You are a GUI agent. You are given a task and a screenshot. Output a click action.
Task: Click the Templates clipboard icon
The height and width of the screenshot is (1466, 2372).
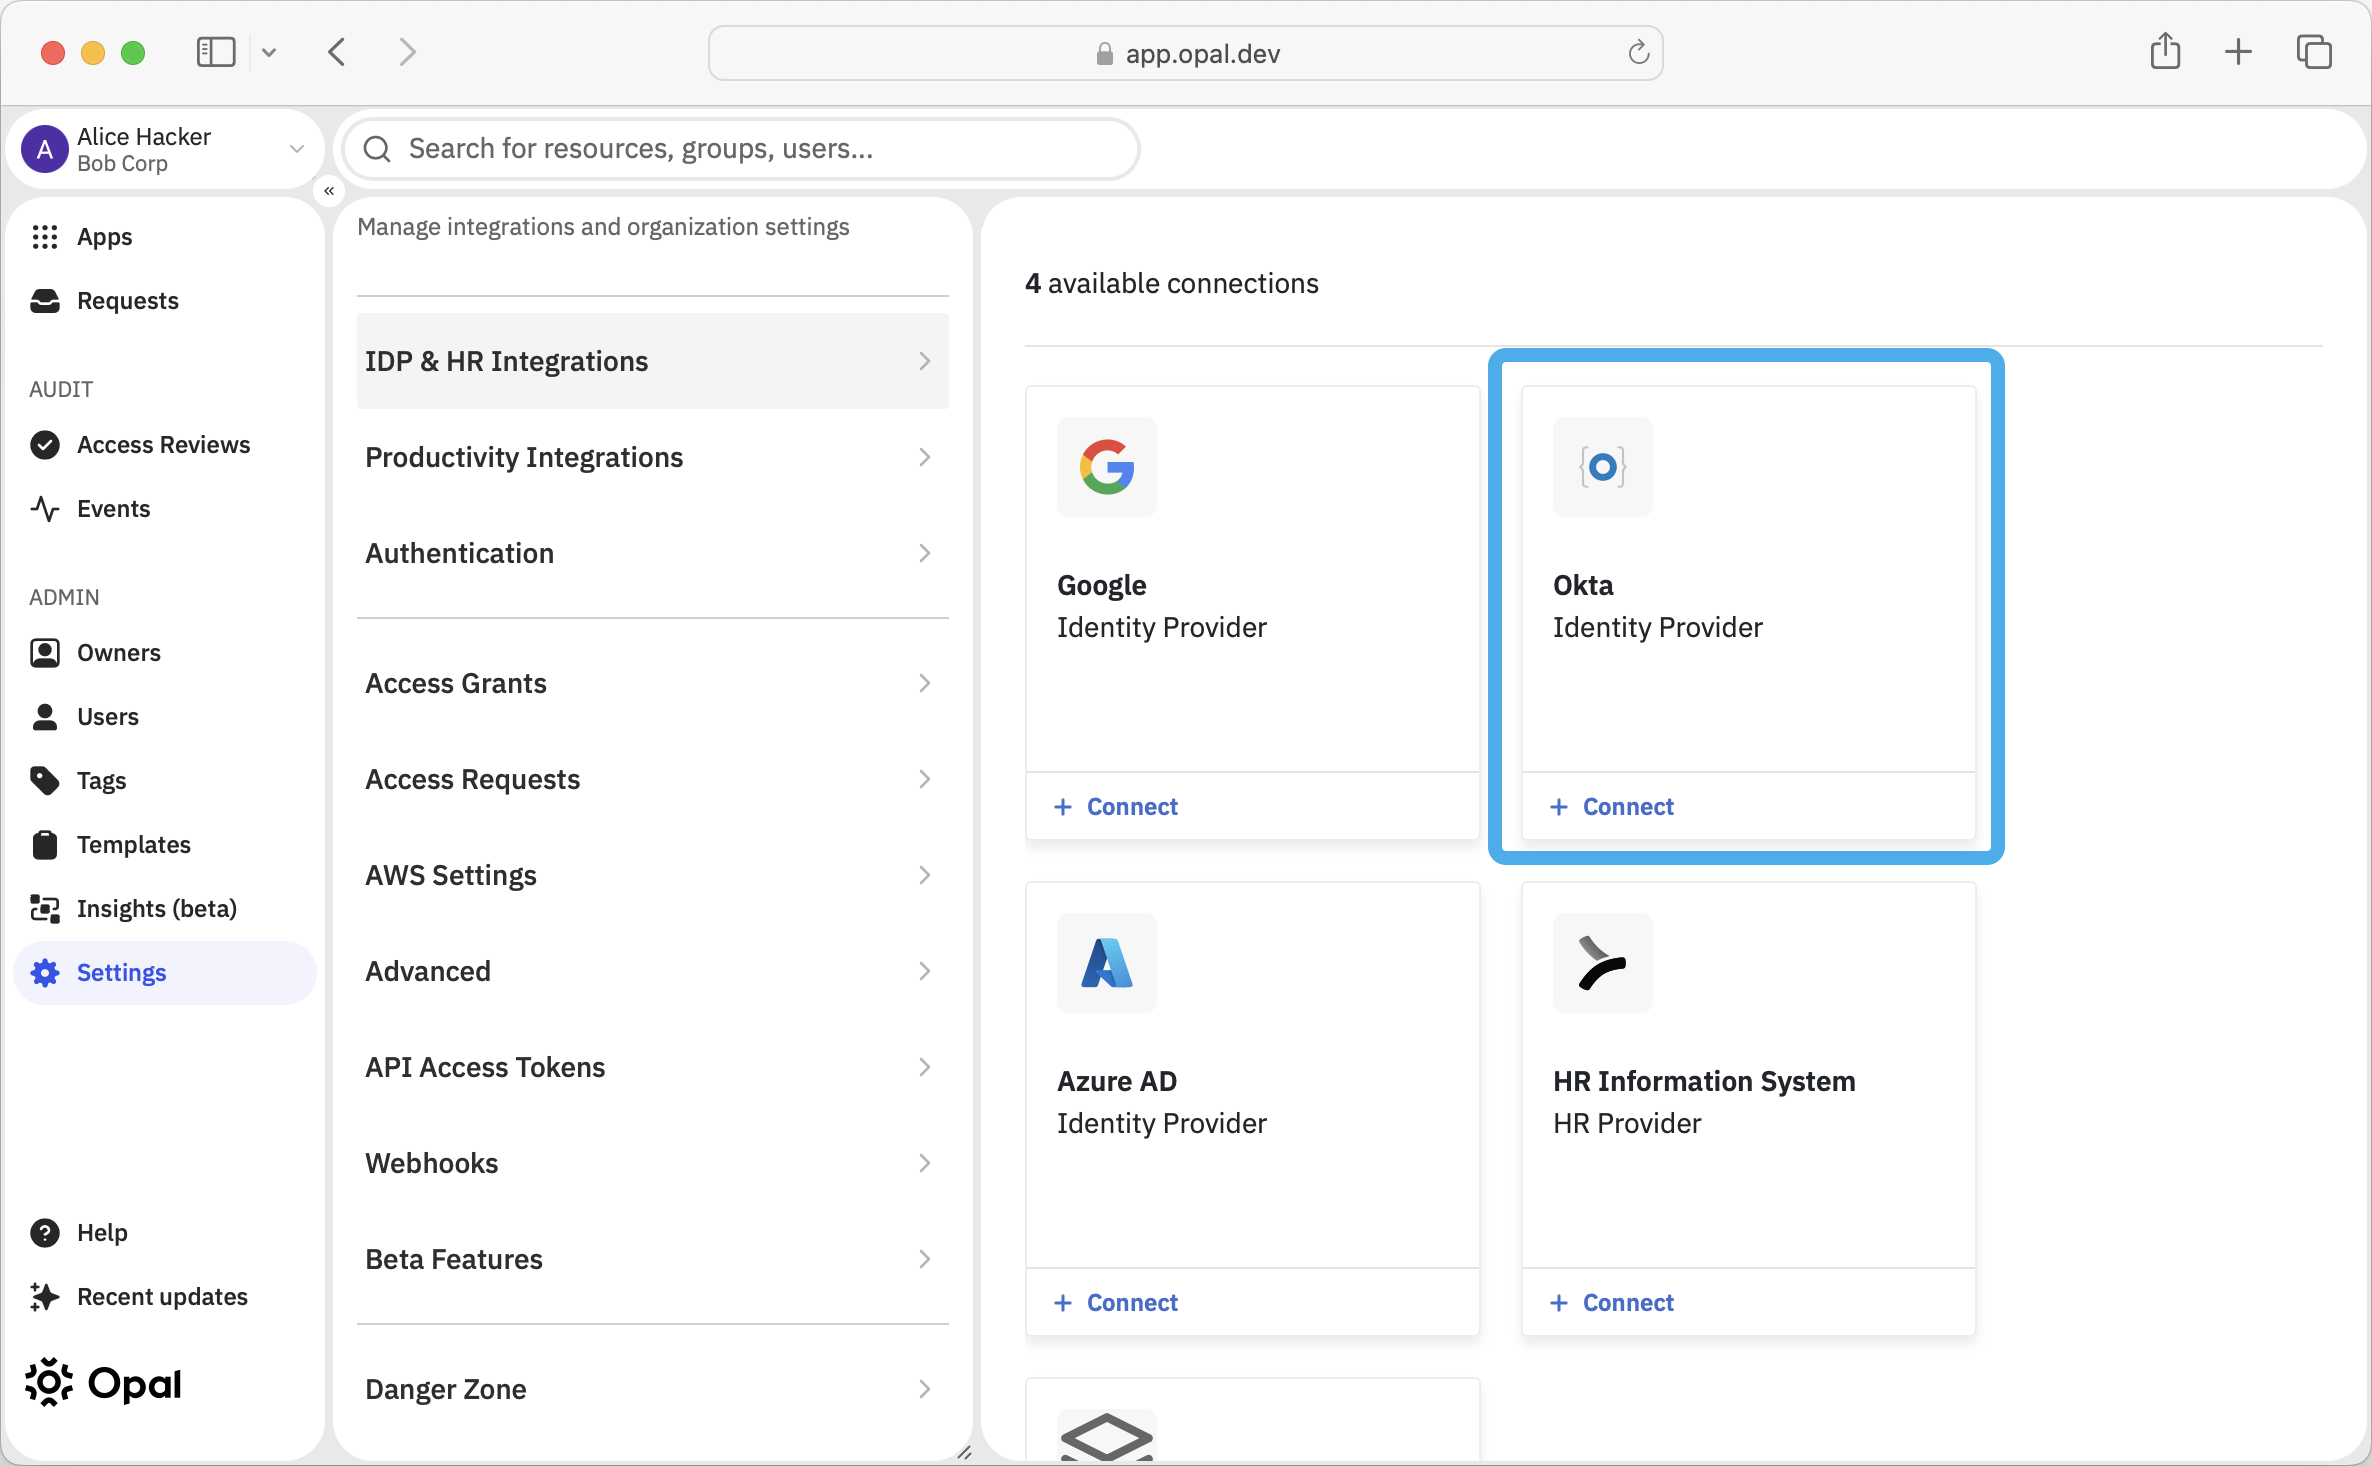[45, 845]
